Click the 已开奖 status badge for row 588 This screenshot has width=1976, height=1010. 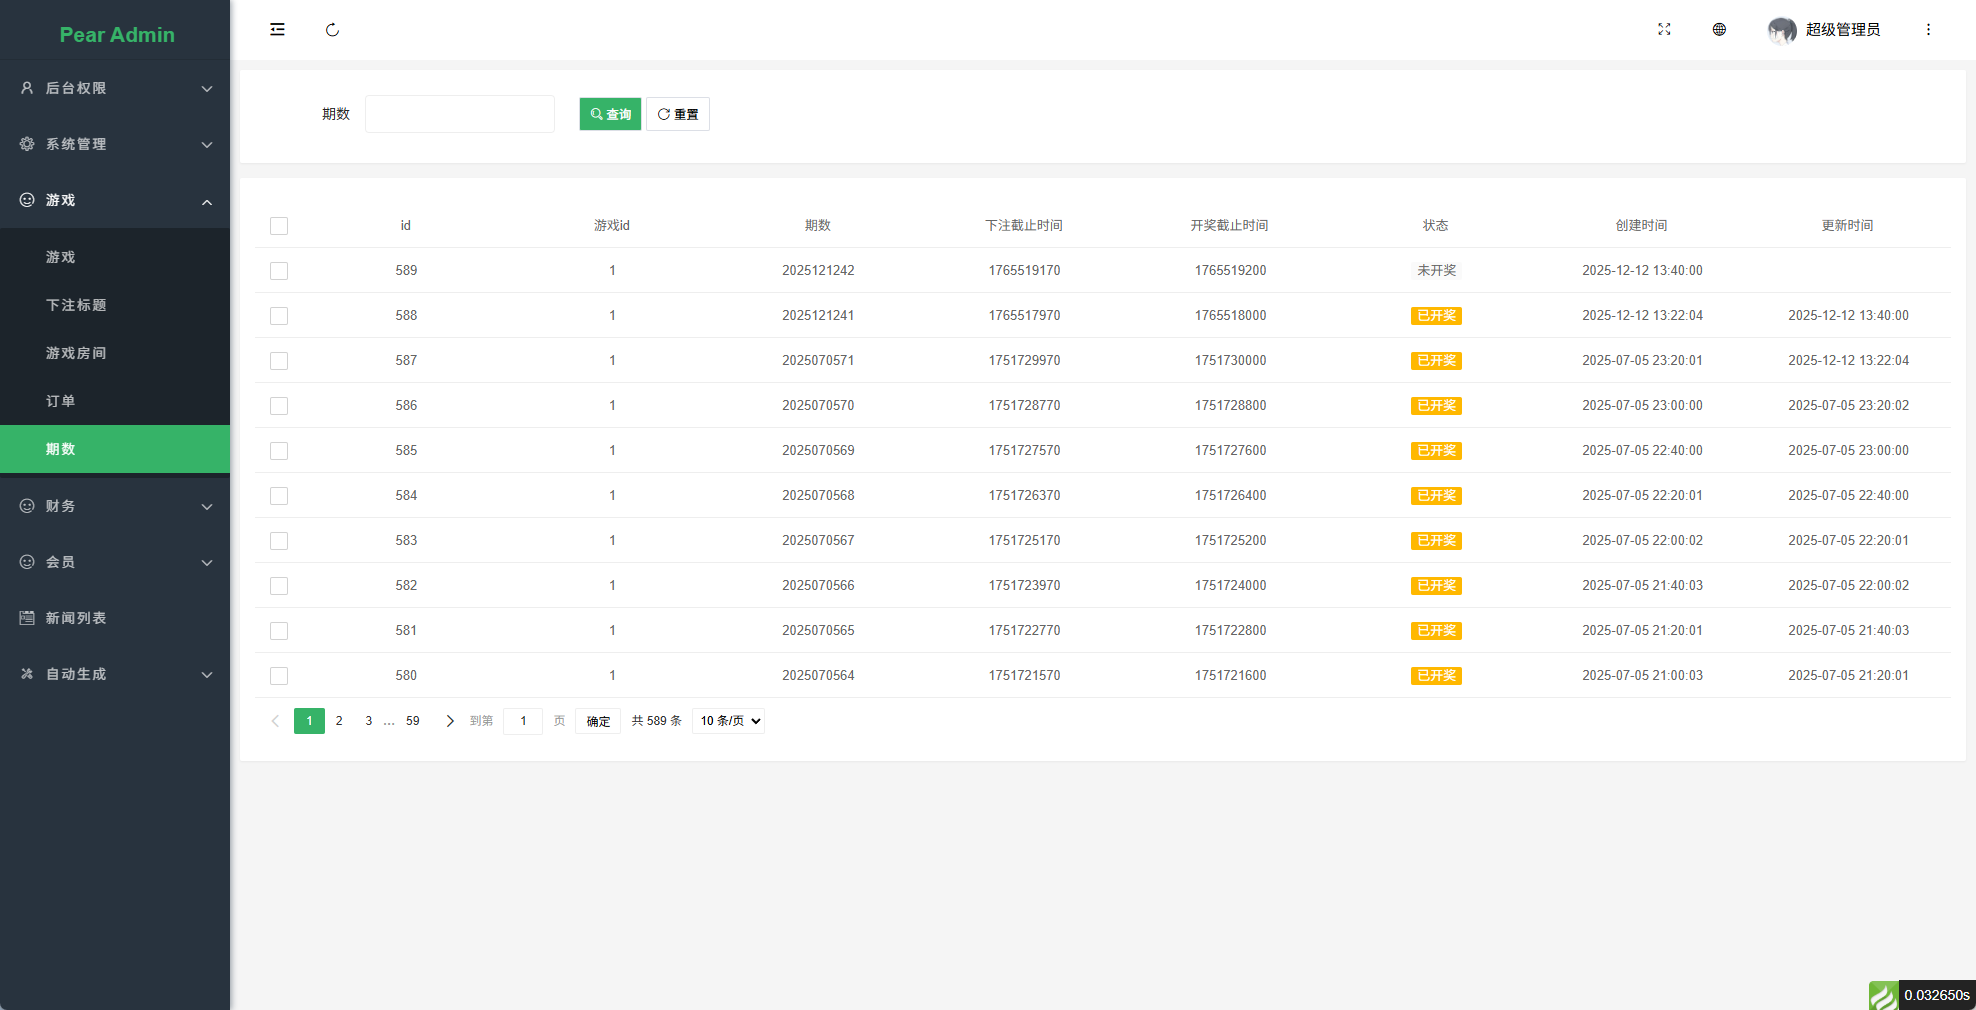click(x=1436, y=316)
